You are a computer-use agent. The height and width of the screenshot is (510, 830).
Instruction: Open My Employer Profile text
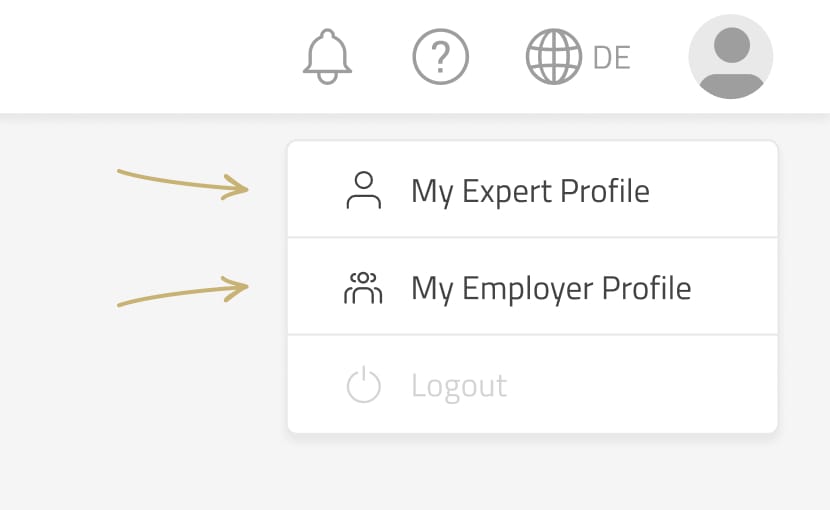551,288
